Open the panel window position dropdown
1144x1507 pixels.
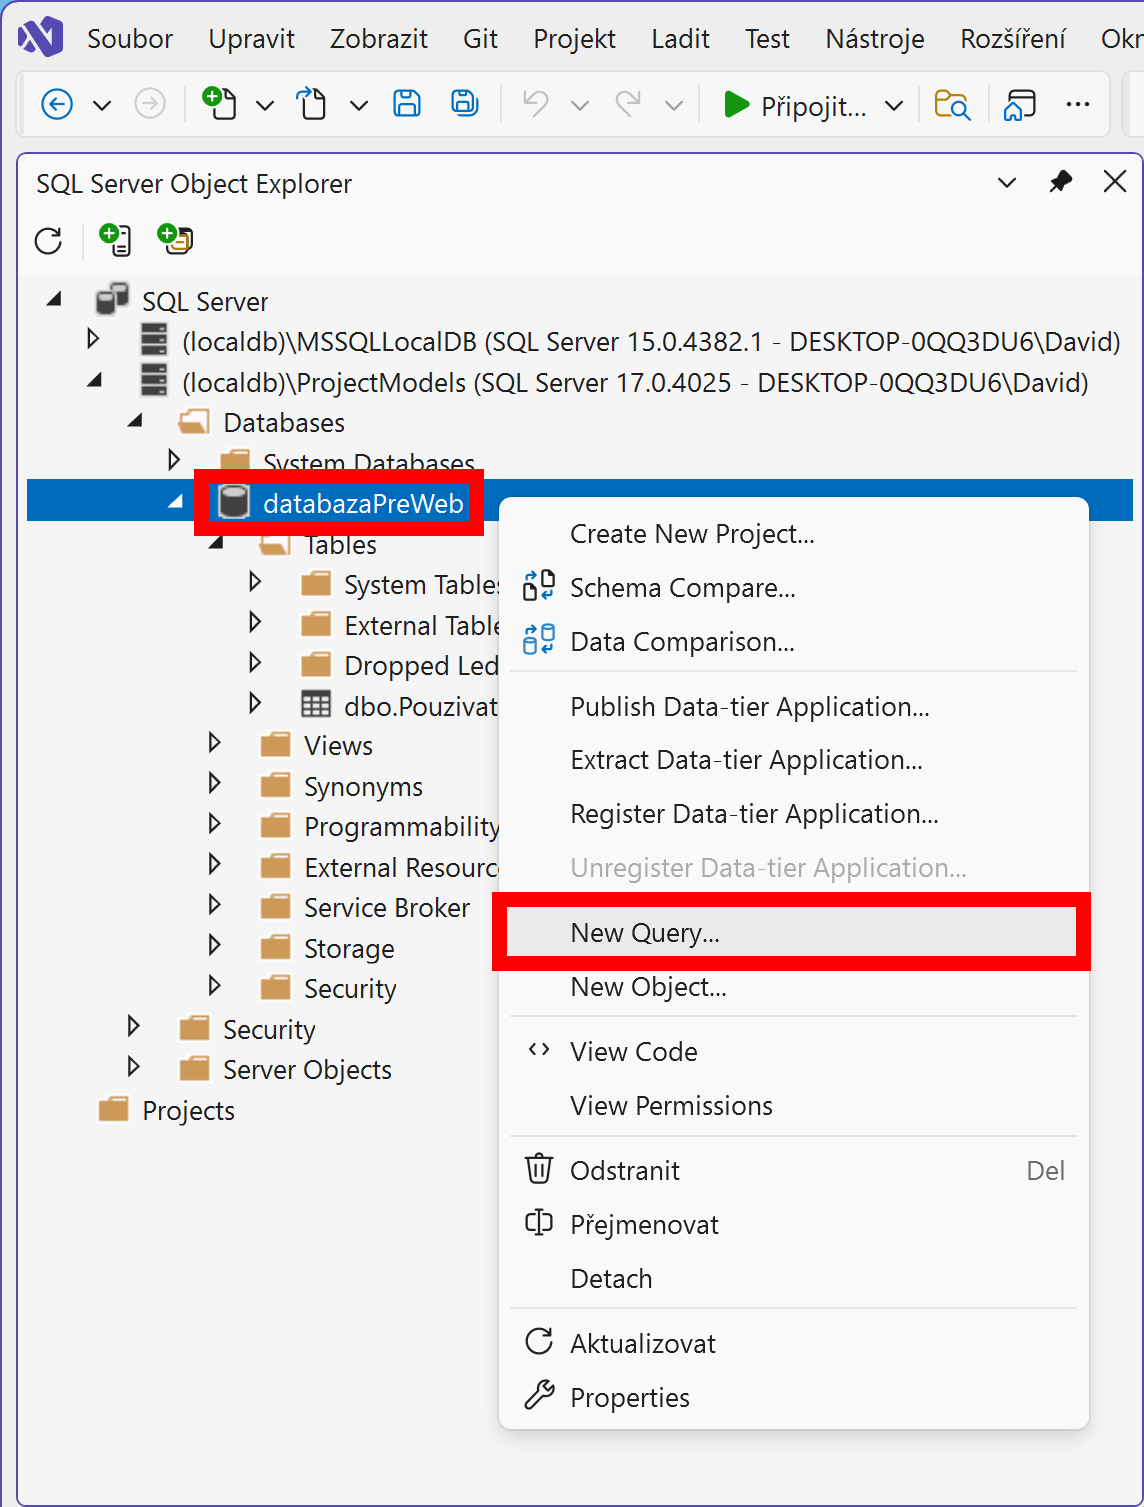pyautogui.click(x=1007, y=183)
